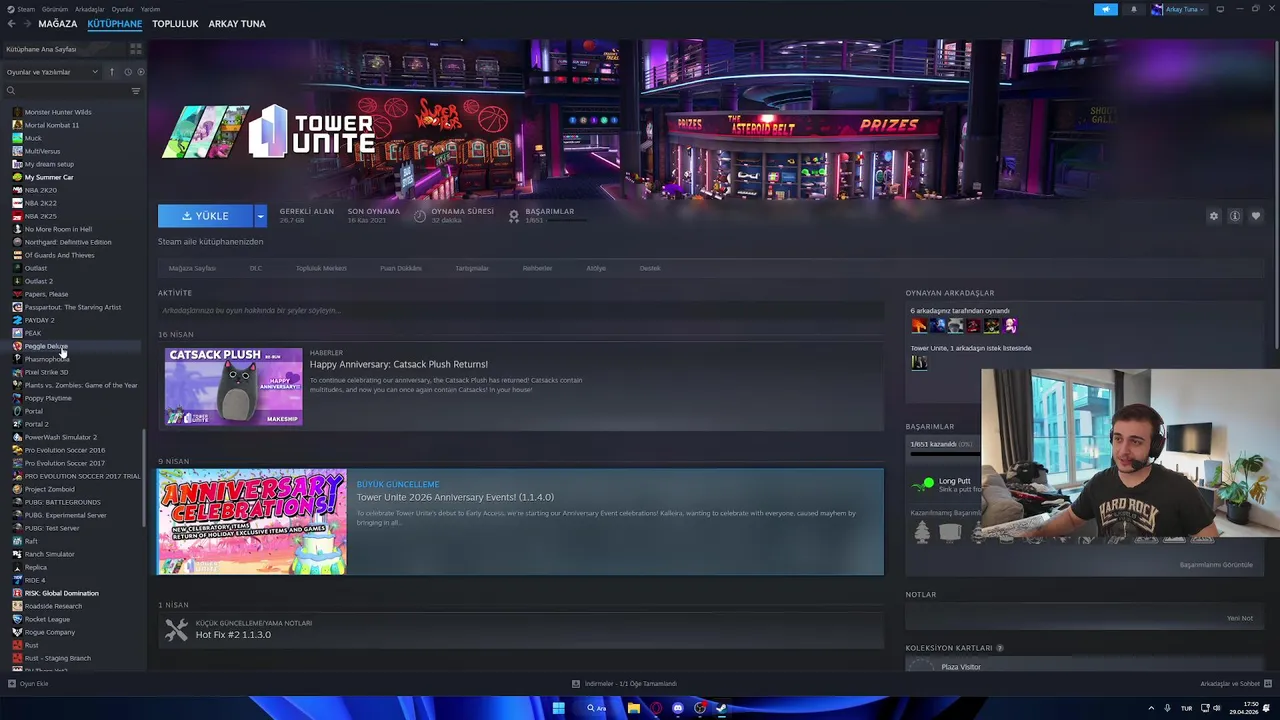Open the Oyunlar menu
1280x720 pixels.
(122, 9)
